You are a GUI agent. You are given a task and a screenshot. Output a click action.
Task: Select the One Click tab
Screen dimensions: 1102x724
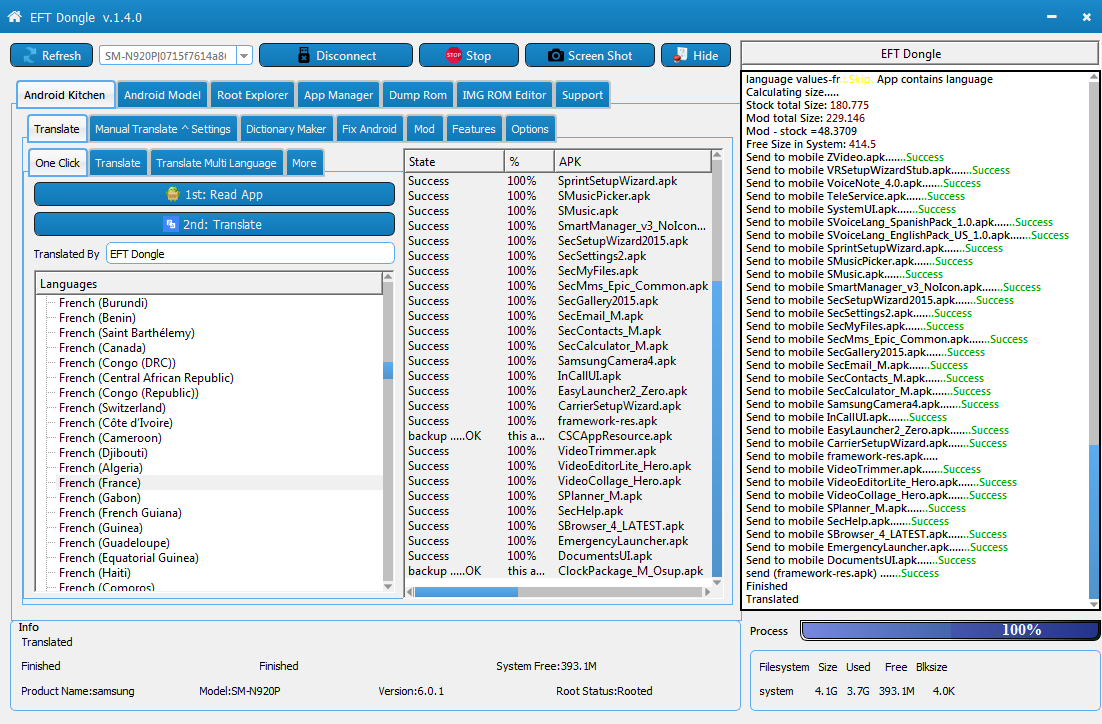[58, 162]
